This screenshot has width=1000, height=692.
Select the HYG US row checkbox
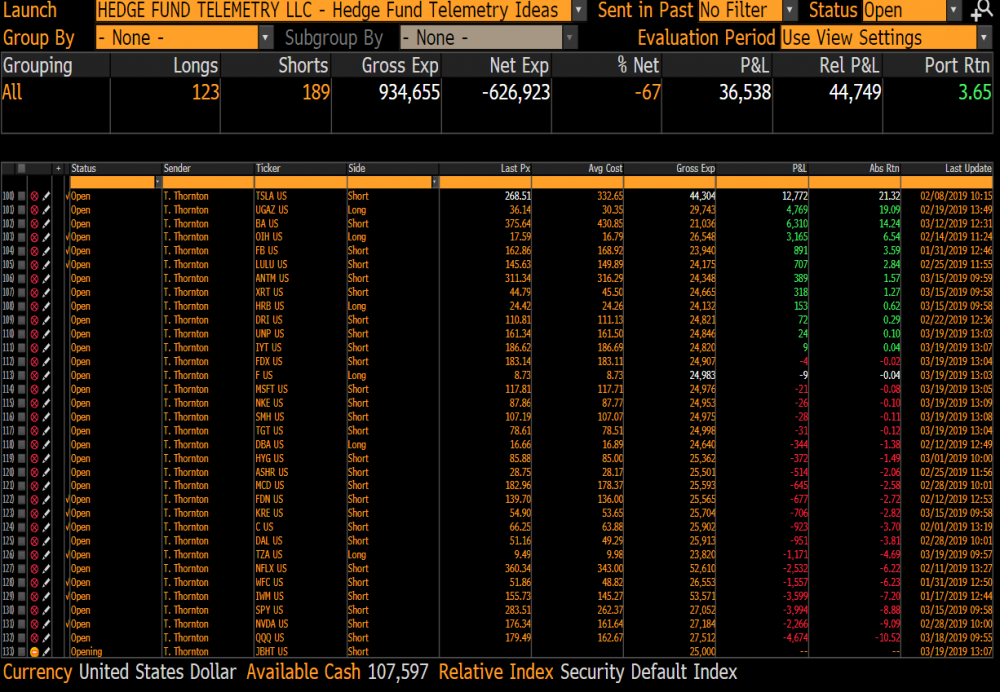(21, 459)
